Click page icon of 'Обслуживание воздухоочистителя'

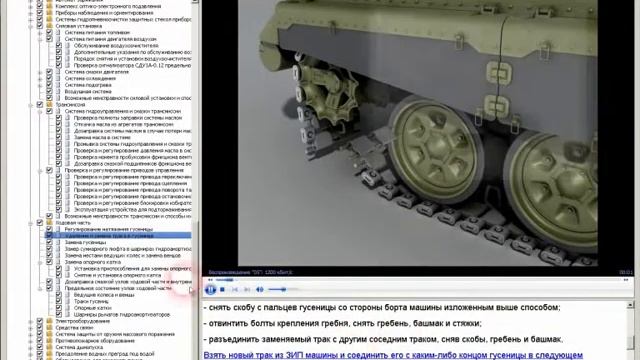pos(68,46)
